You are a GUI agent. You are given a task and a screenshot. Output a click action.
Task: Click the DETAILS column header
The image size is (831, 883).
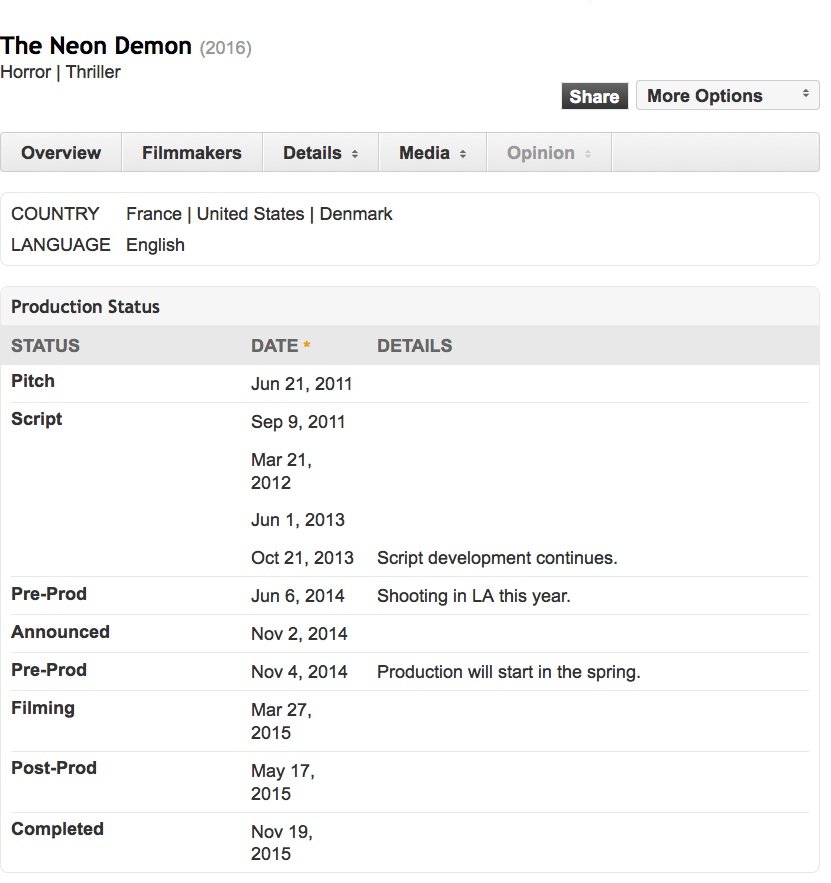coord(414,346)
